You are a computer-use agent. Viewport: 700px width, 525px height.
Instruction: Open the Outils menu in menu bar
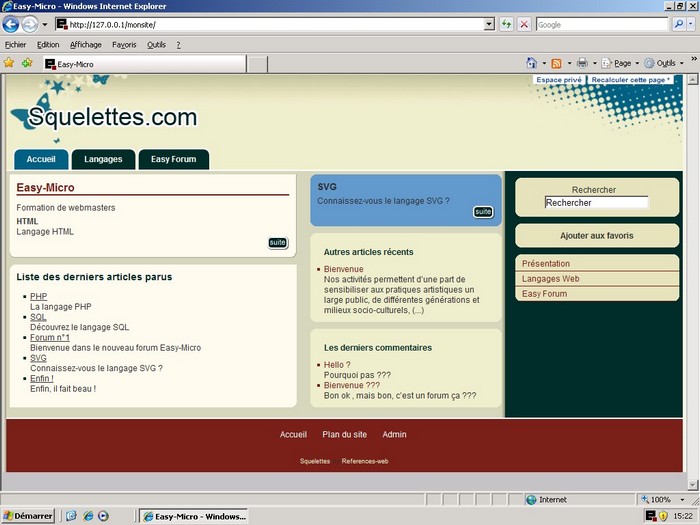pyautogui.click(x=156, y=45)
